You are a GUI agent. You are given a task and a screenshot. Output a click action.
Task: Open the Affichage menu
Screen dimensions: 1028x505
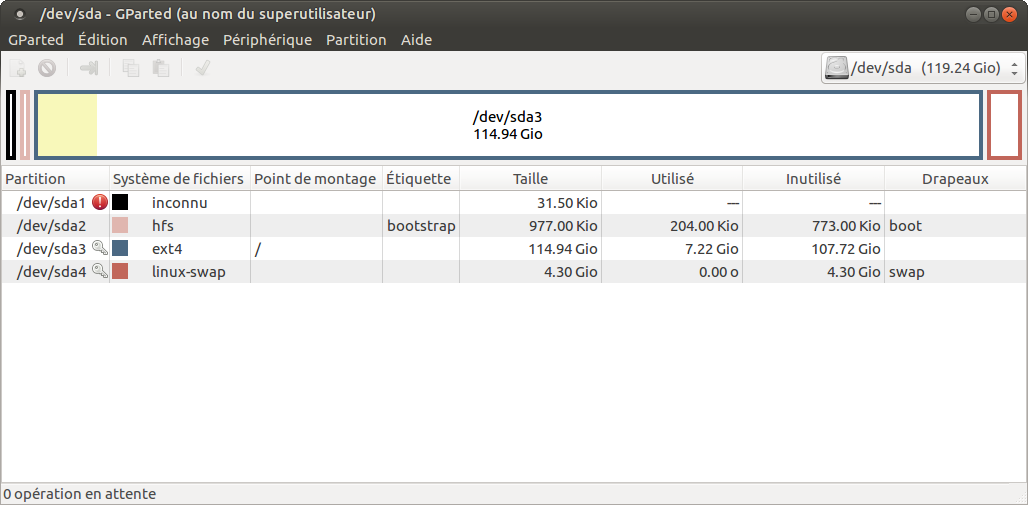[175, 40]
